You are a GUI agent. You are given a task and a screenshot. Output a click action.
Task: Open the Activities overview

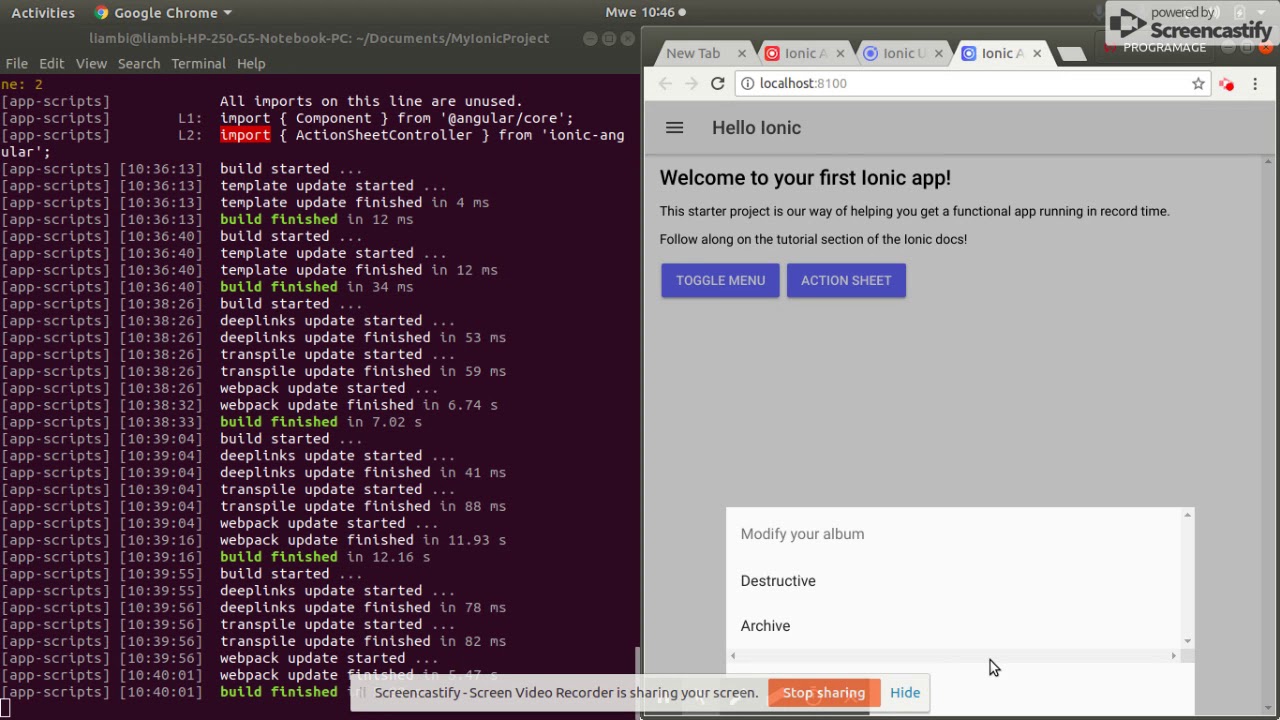point(43,12)
